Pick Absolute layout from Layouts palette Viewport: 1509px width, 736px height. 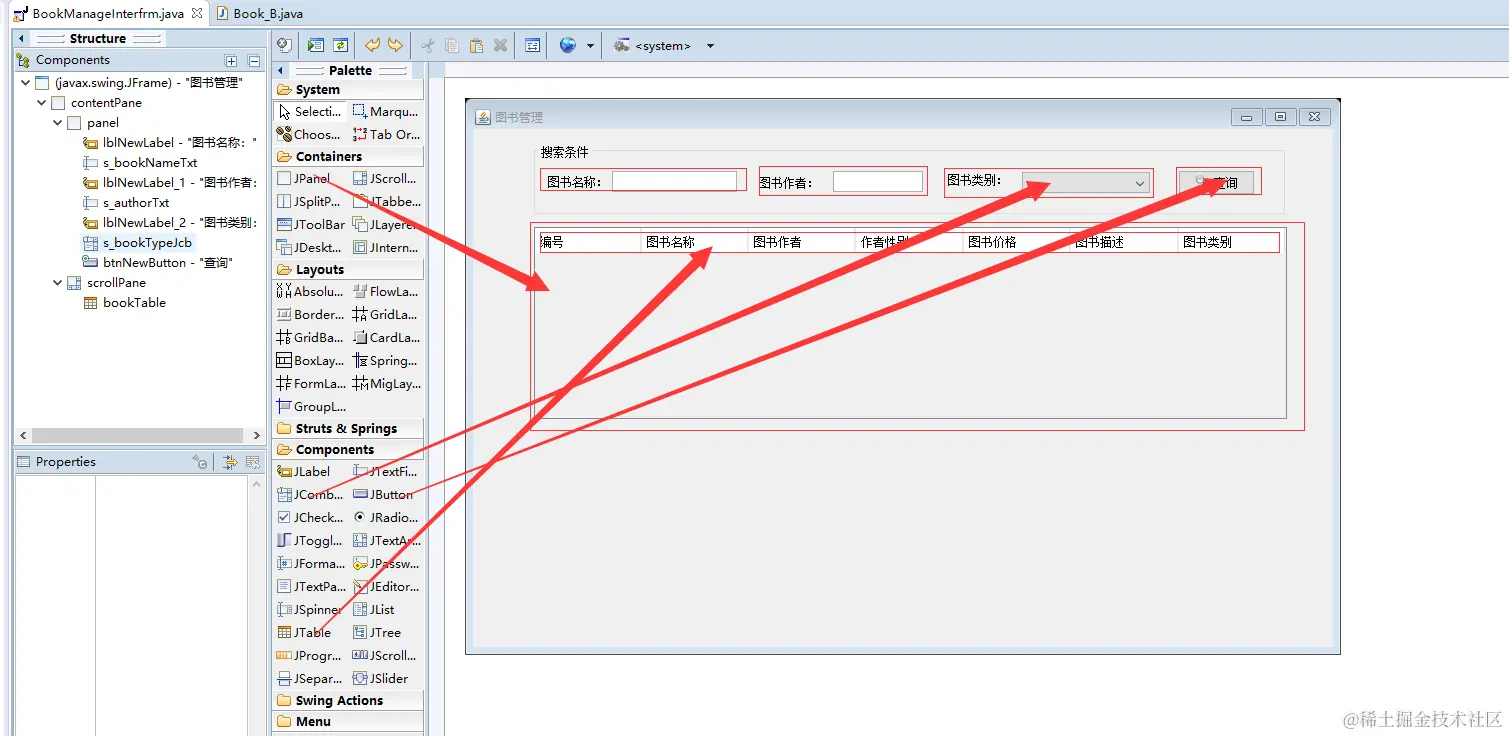(x=309, y=292)
